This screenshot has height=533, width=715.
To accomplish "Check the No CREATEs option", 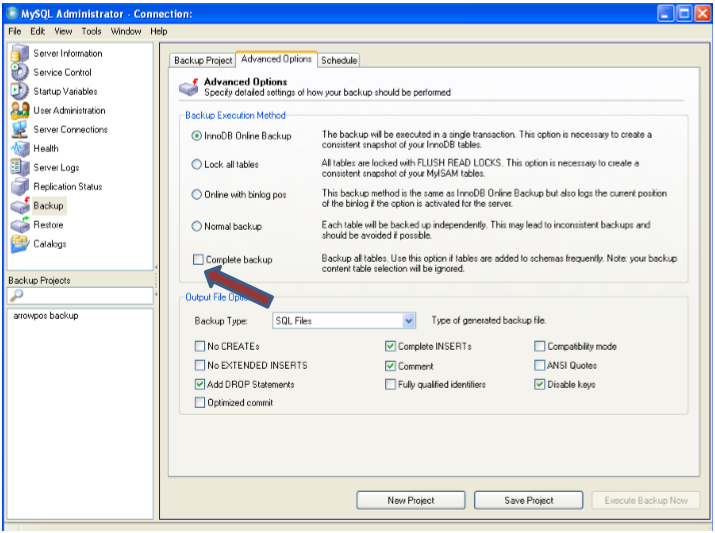I will [200, 346].
